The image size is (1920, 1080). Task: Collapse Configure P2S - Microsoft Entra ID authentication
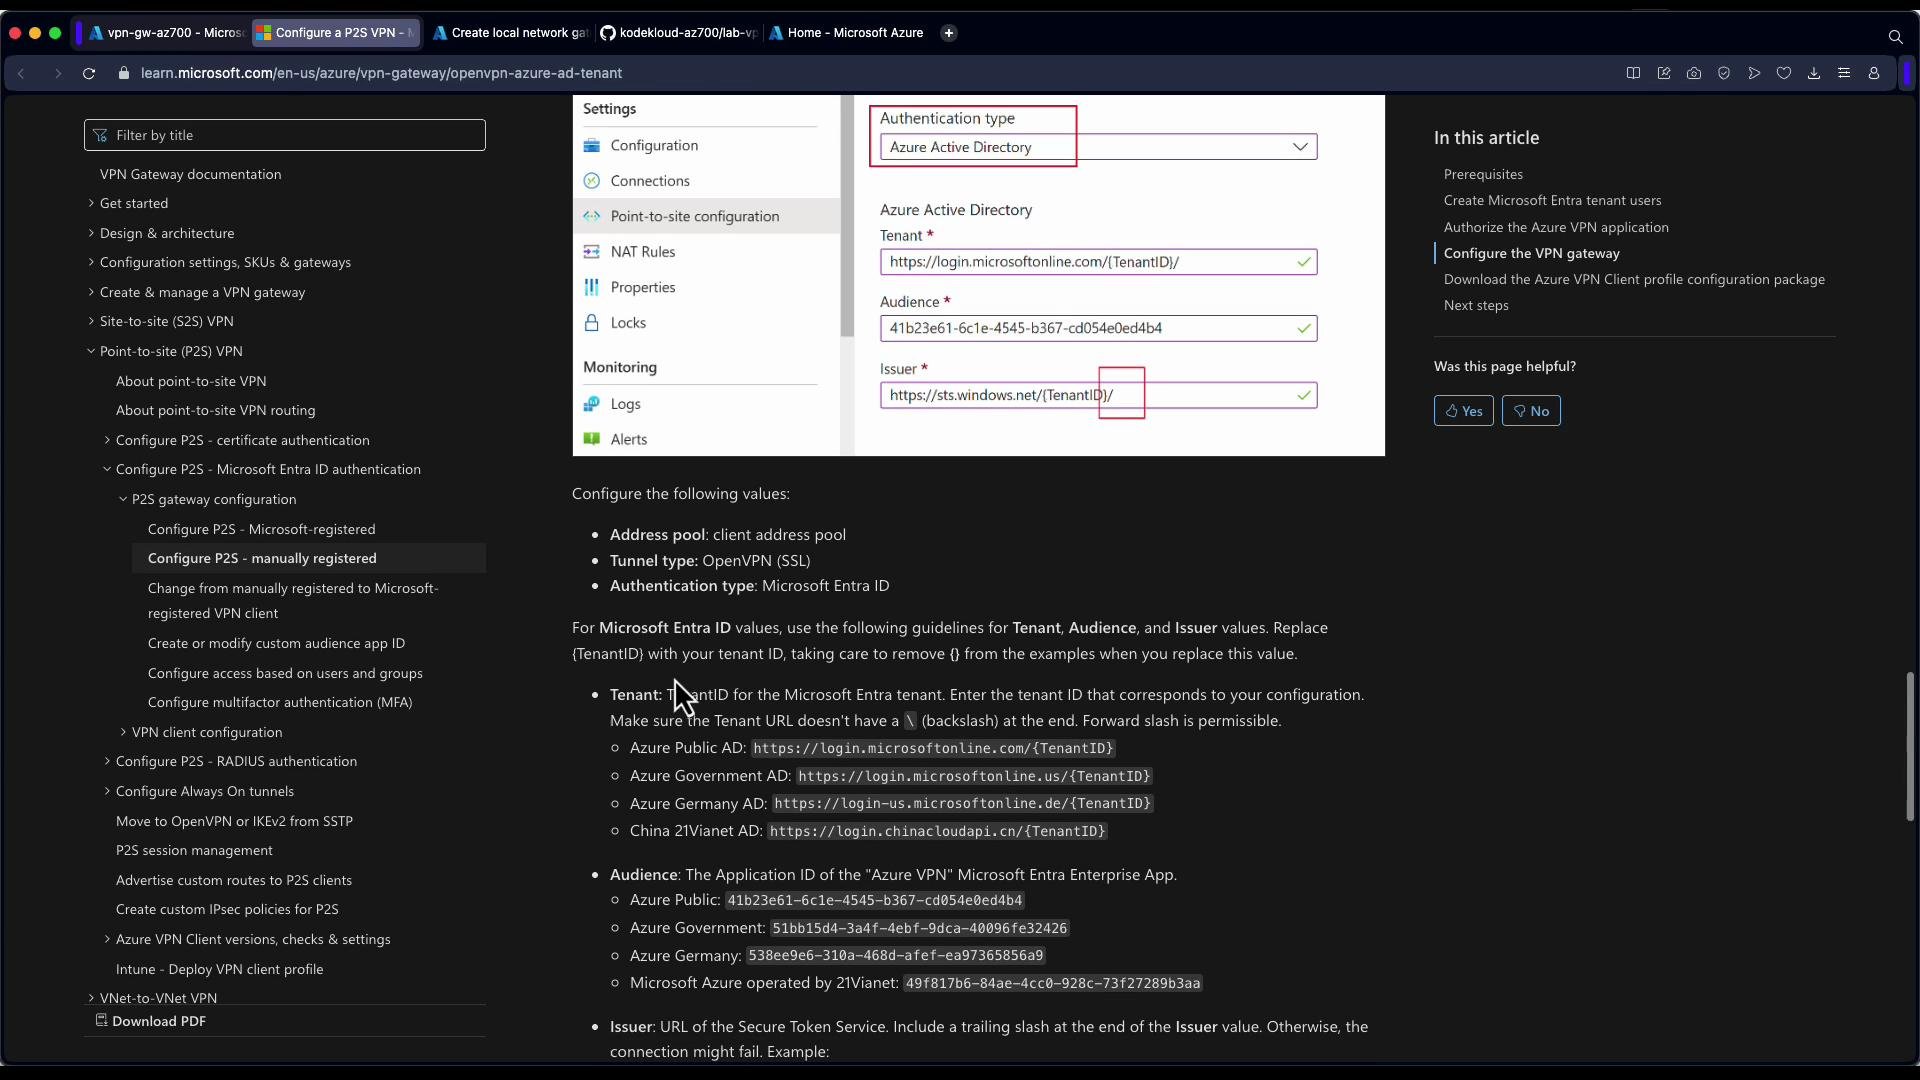[107, 469]
